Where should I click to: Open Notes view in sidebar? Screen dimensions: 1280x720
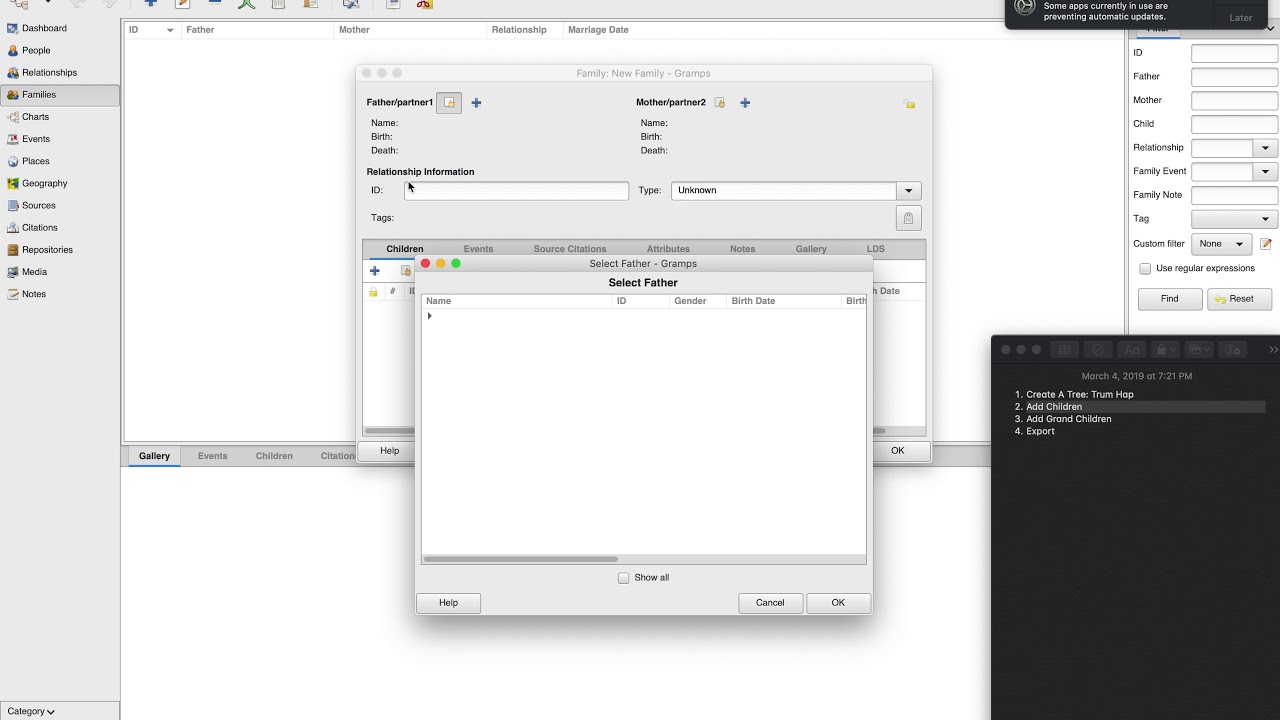point(33,294)
